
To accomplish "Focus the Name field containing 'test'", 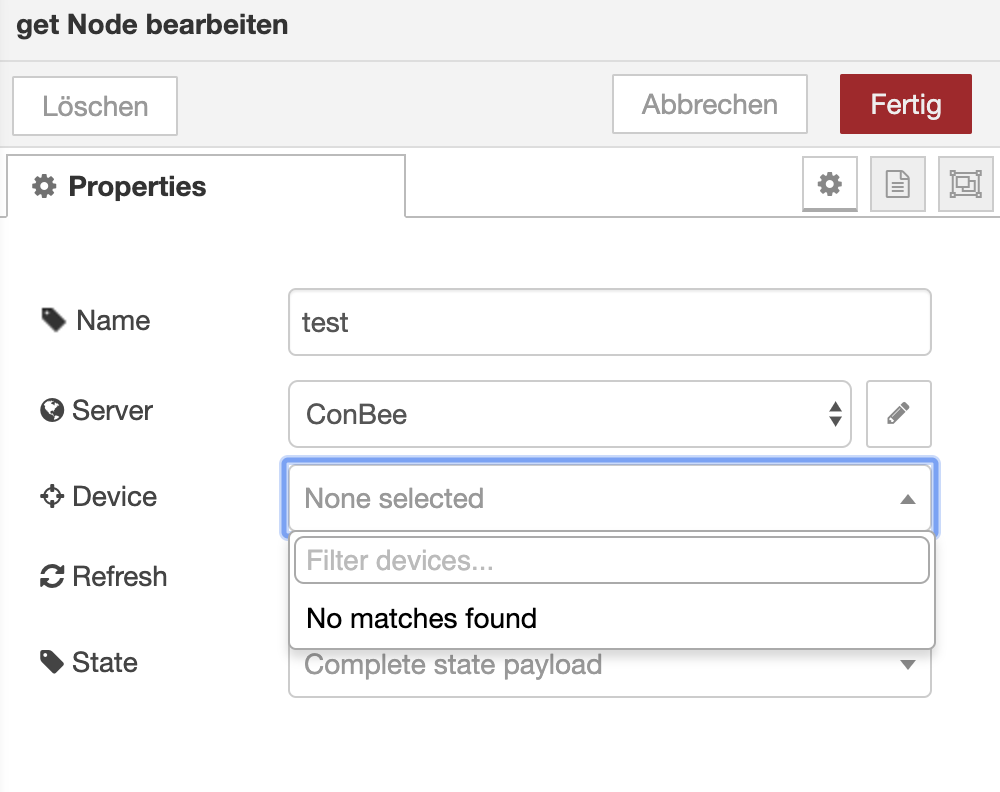I will [x=609, y=322].
